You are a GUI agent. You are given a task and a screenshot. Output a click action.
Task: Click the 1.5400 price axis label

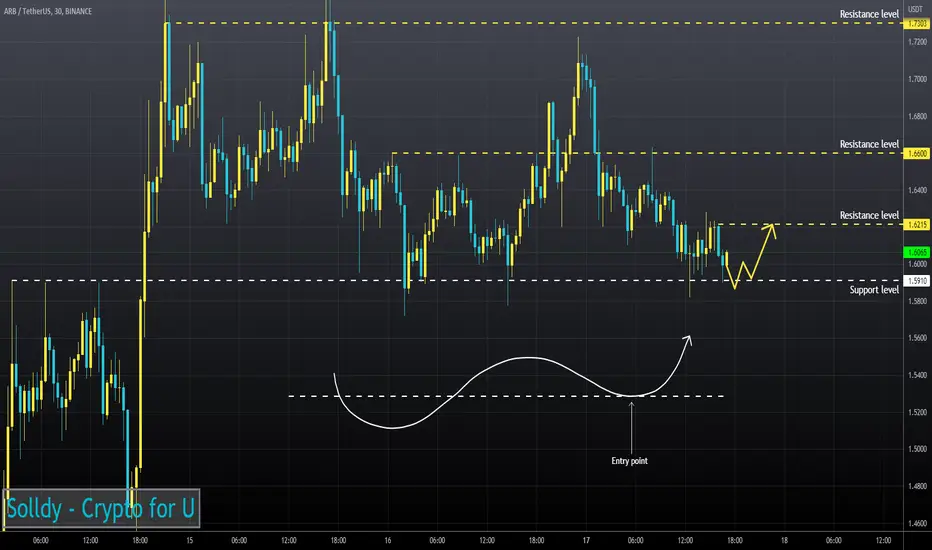[x=917, y=375]
